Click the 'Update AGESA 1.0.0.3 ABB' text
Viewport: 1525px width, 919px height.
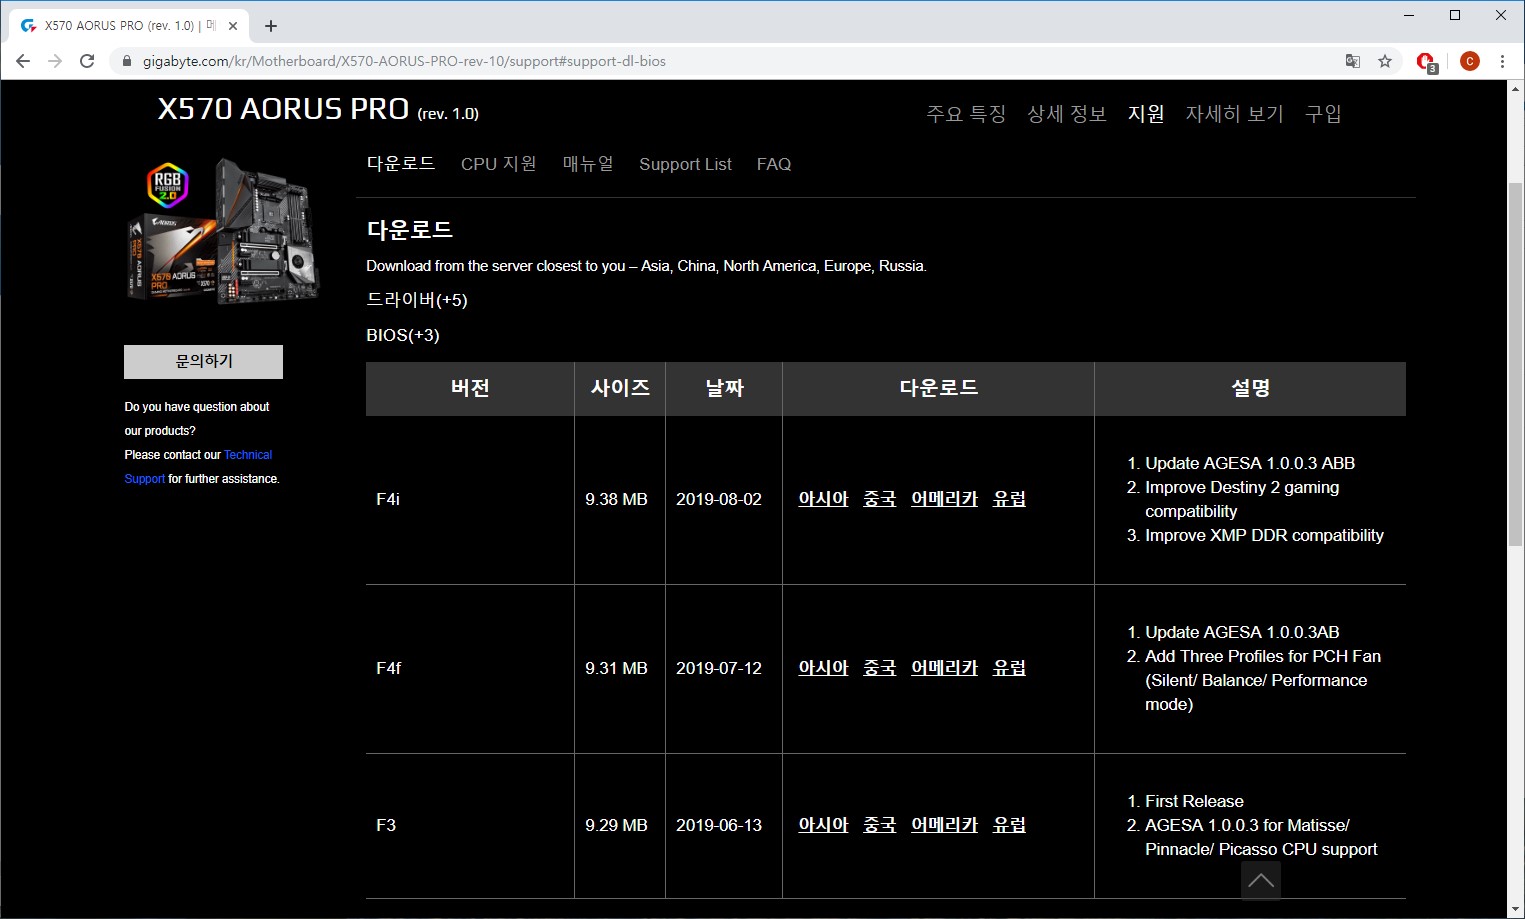[1250, 463]
